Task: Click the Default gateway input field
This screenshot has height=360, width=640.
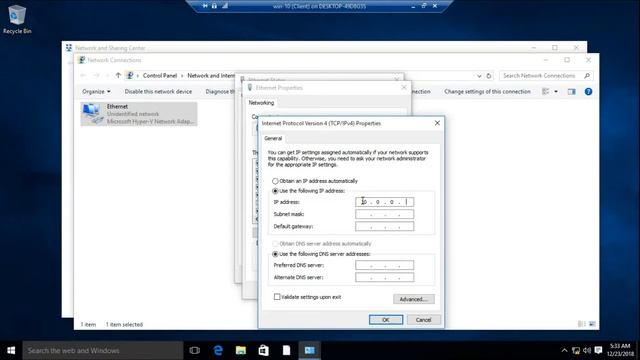Action: [384, 226]
